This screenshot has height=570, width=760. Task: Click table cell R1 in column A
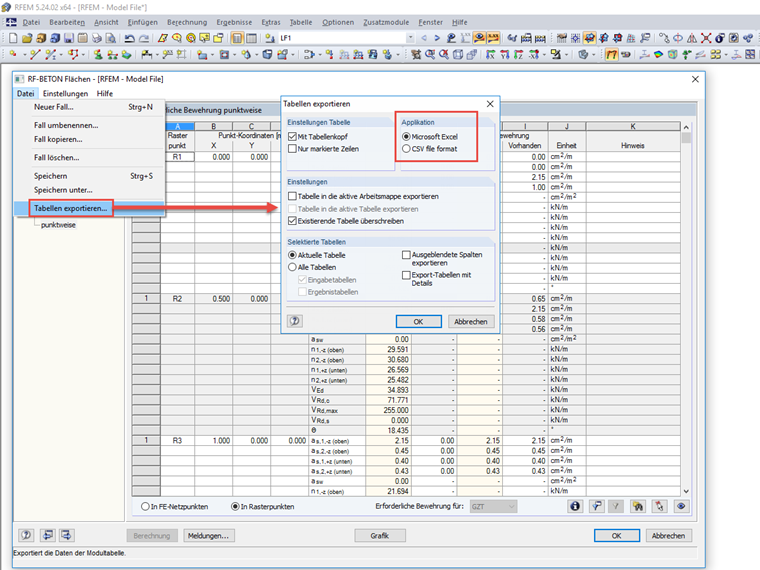[177, 157]
